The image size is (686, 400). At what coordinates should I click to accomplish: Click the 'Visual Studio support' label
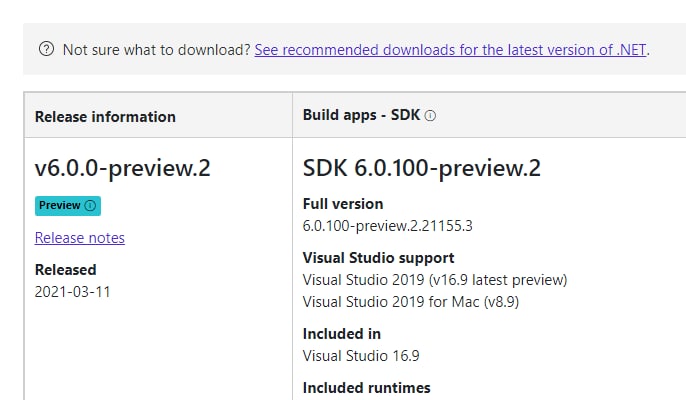[x=378, y=258]
